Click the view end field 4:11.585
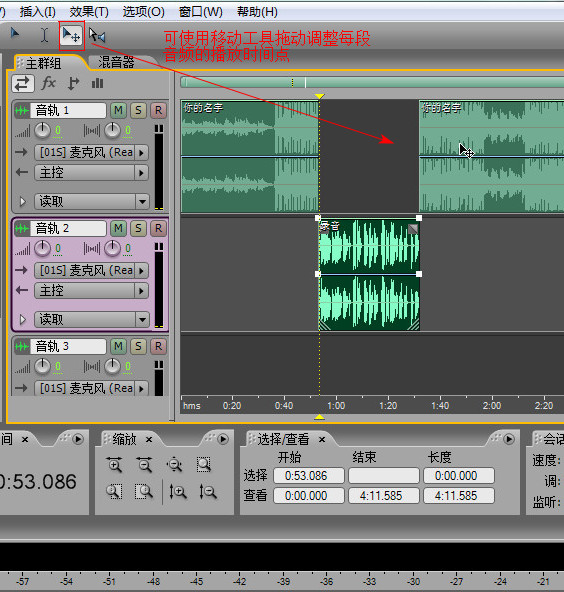This screenshot has width=564, height=592. point(384,496)
